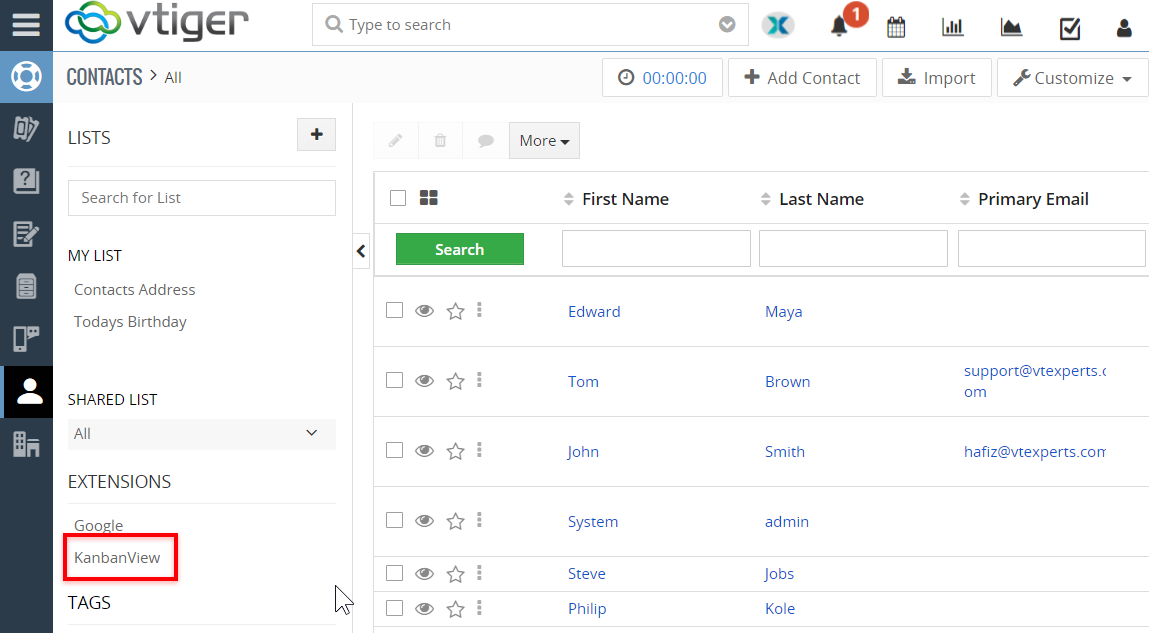Click the X extension icon in header

point(778,26)
